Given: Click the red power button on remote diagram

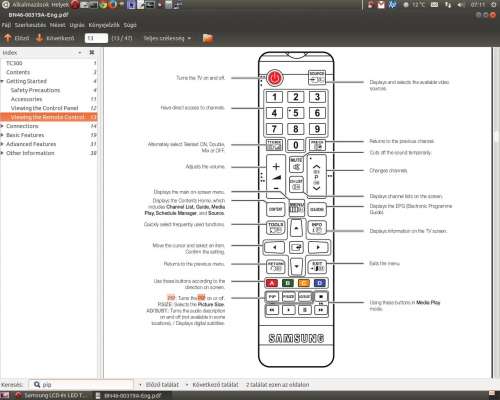Looking at the screenshot, I should click(275, 78).
